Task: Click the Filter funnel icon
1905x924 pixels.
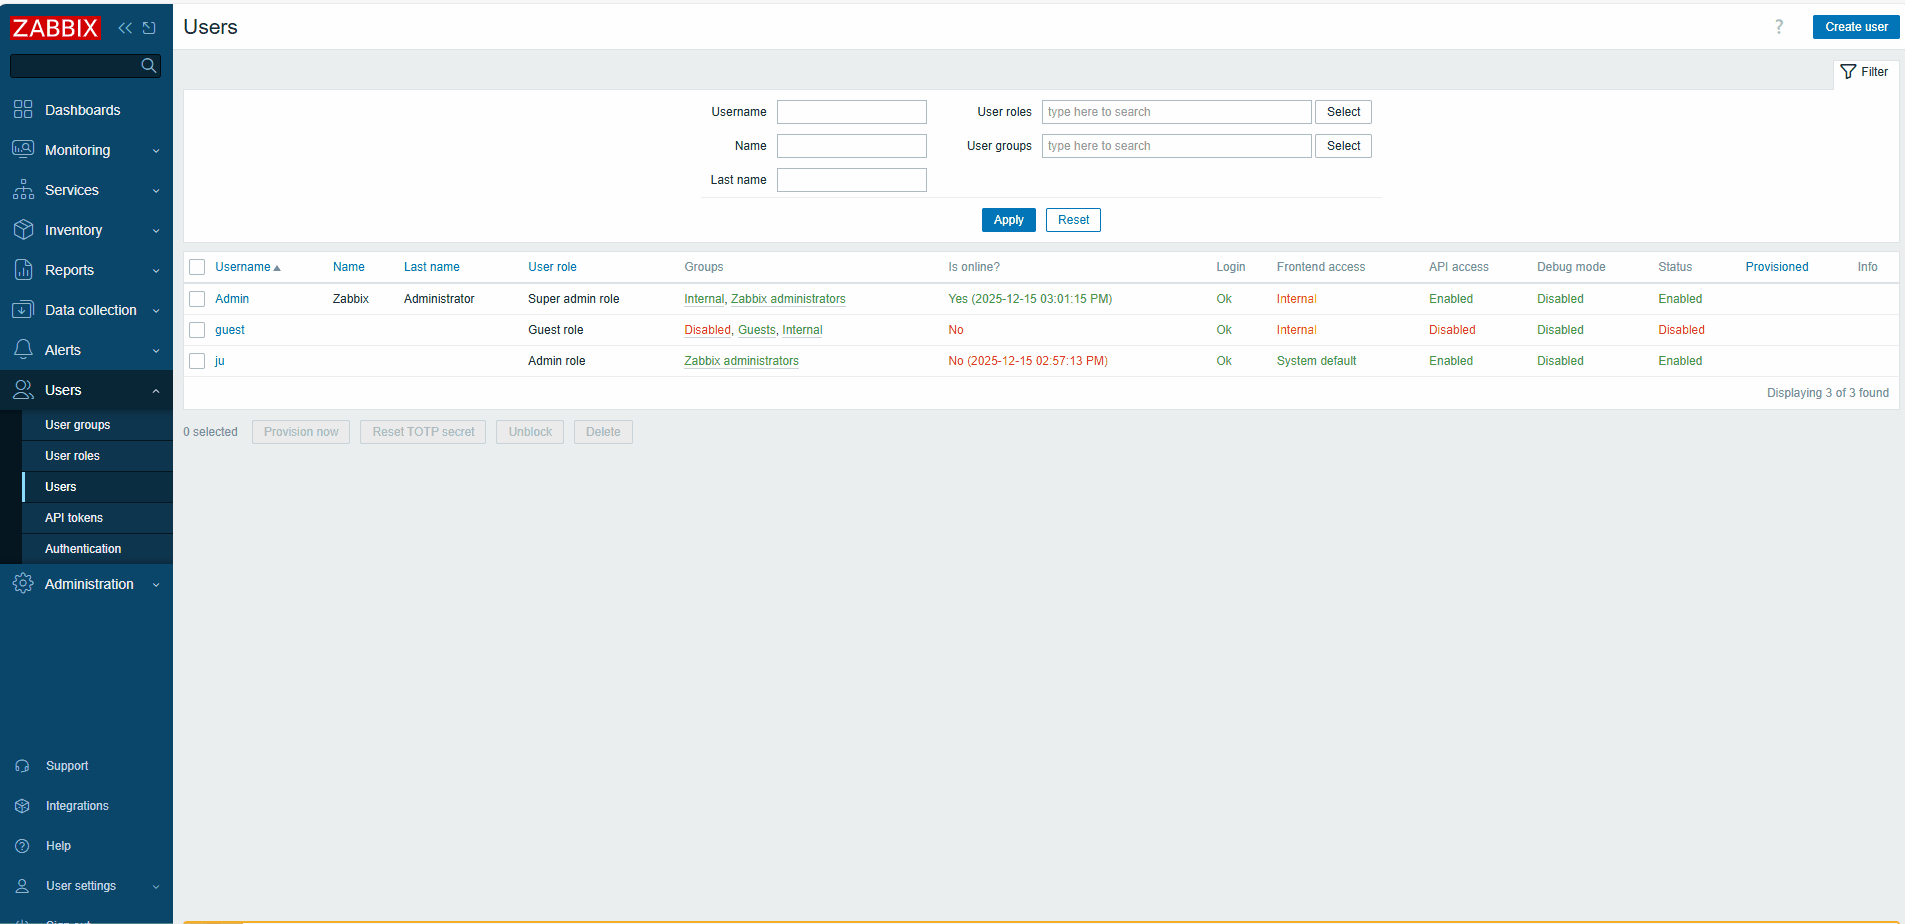Action: click(1848, 72)
